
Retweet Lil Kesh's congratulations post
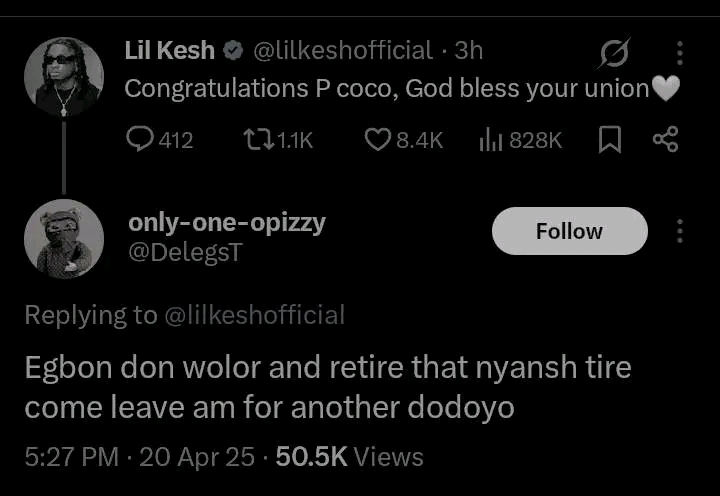coord(257,140)
